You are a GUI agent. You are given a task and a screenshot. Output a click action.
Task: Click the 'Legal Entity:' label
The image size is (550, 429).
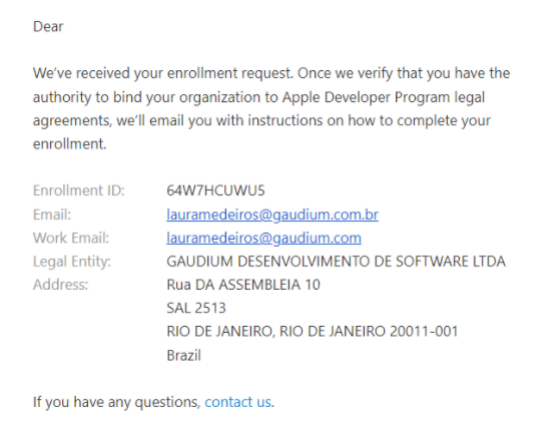[72, 262]
